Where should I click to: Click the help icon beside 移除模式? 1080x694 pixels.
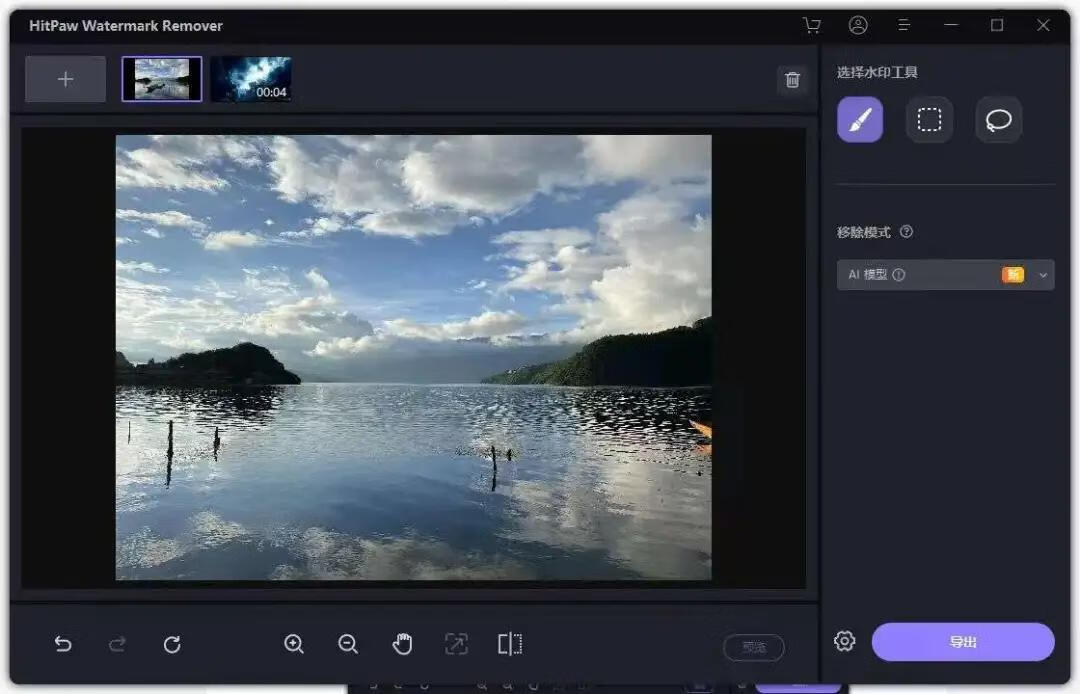(906, 231)
